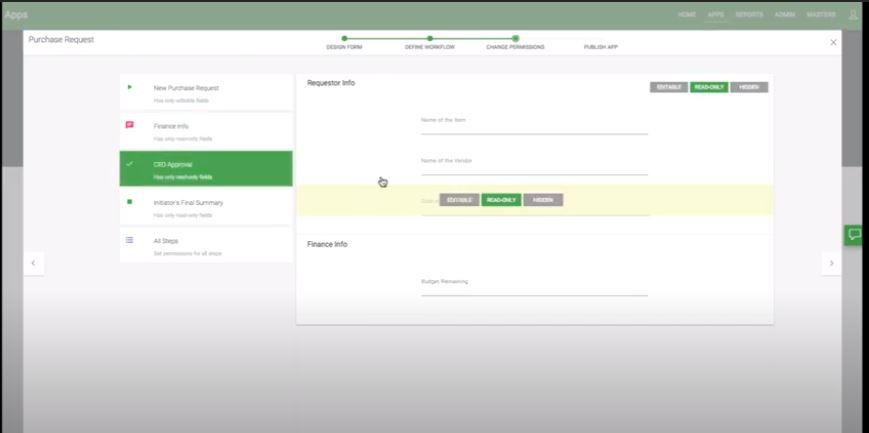
Task: Go to next step with right arrow
Action: click(831, 263)
